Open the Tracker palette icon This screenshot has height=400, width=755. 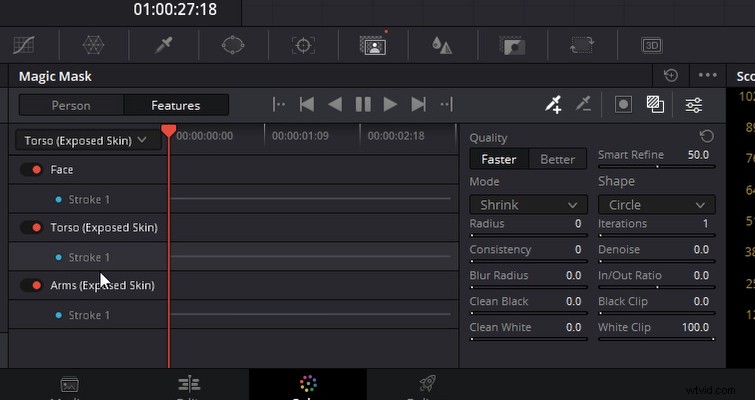[303, 45]
